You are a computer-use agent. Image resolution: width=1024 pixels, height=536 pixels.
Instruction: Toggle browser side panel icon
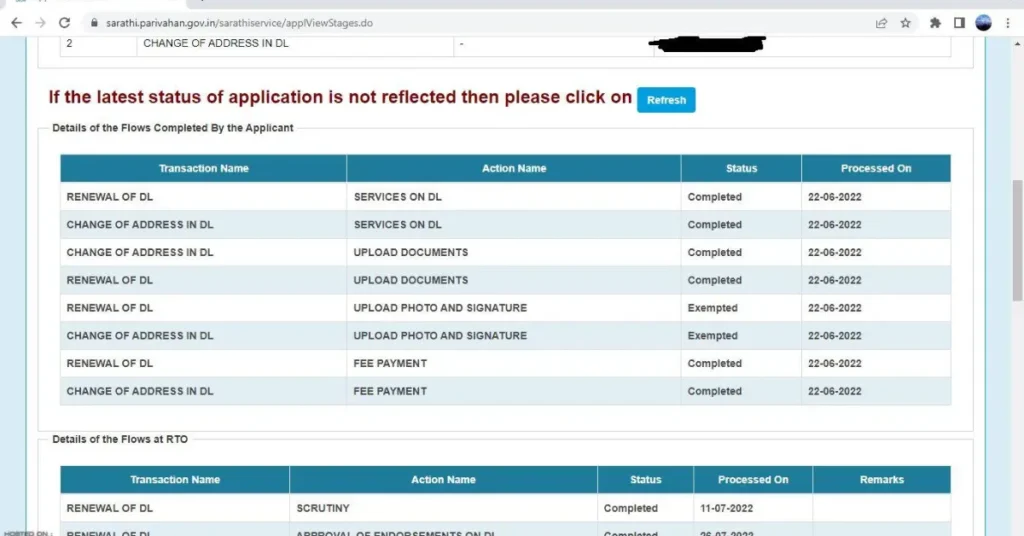[959, 23]
